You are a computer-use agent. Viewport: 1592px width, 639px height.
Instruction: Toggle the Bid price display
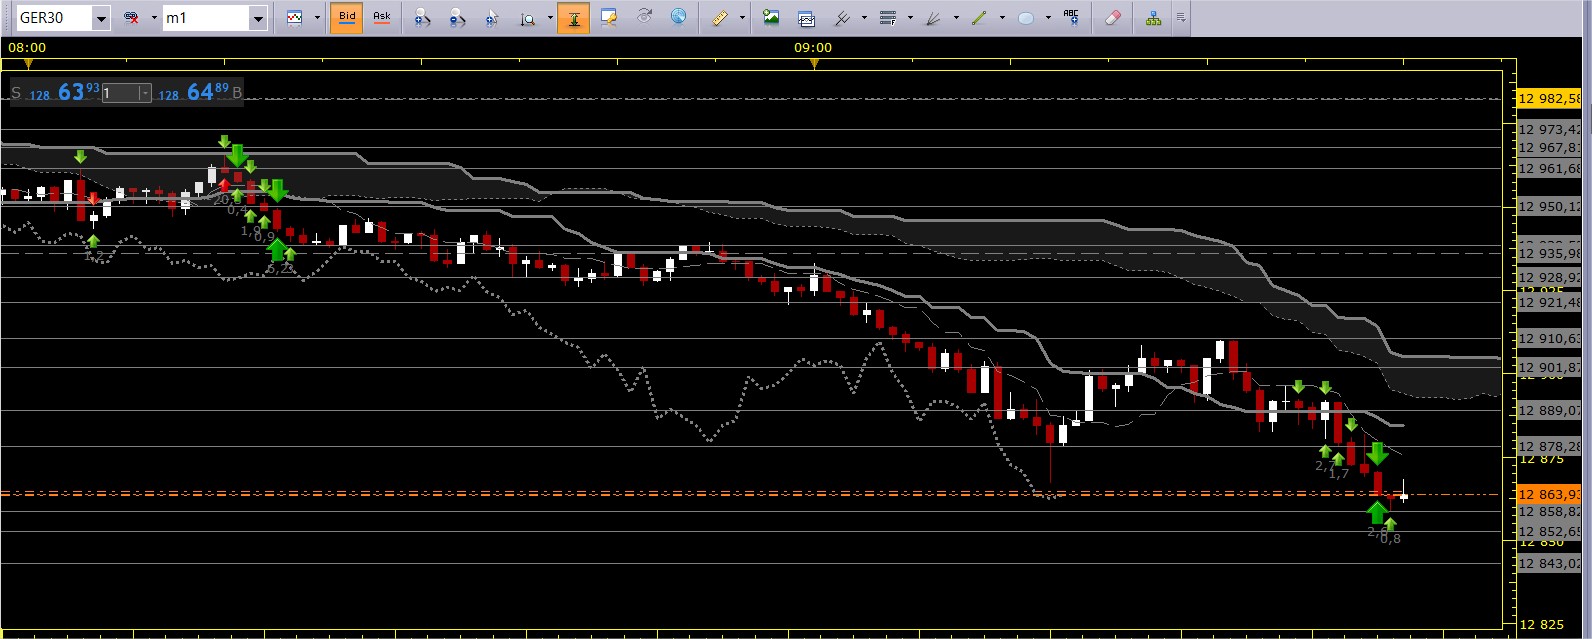(347, 18)
